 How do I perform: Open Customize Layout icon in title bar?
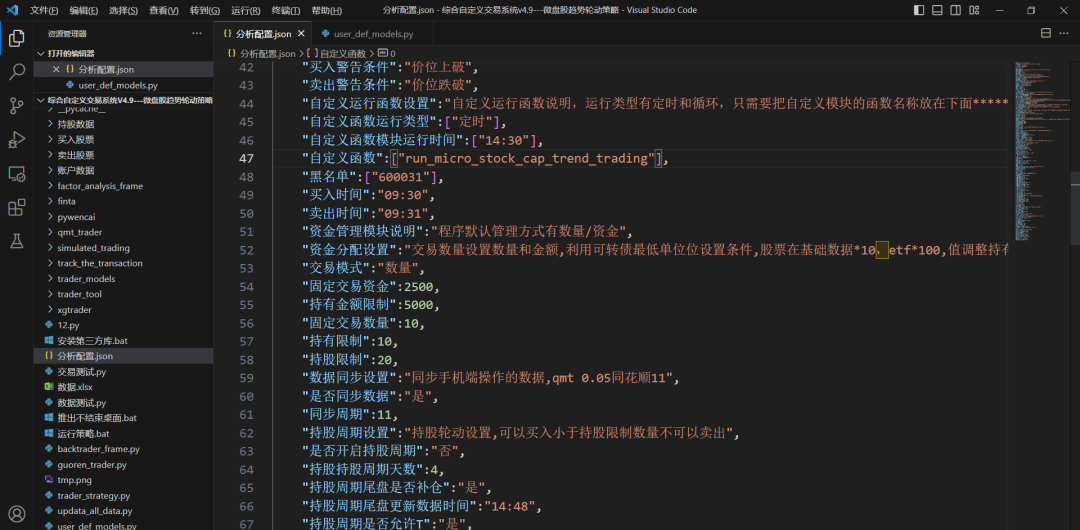click(x=974, y=10)
